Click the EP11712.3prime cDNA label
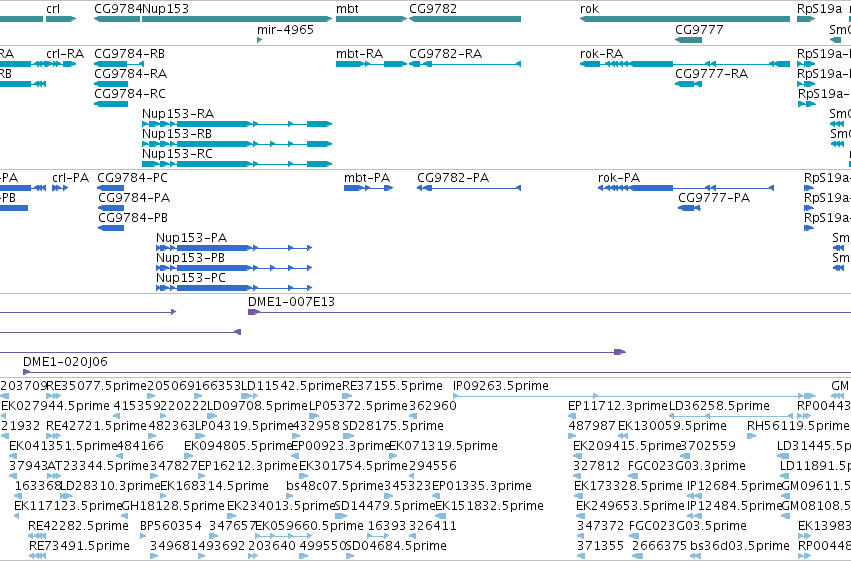The height and width of the screenshot is (561, 851). (x=618, y=406)
